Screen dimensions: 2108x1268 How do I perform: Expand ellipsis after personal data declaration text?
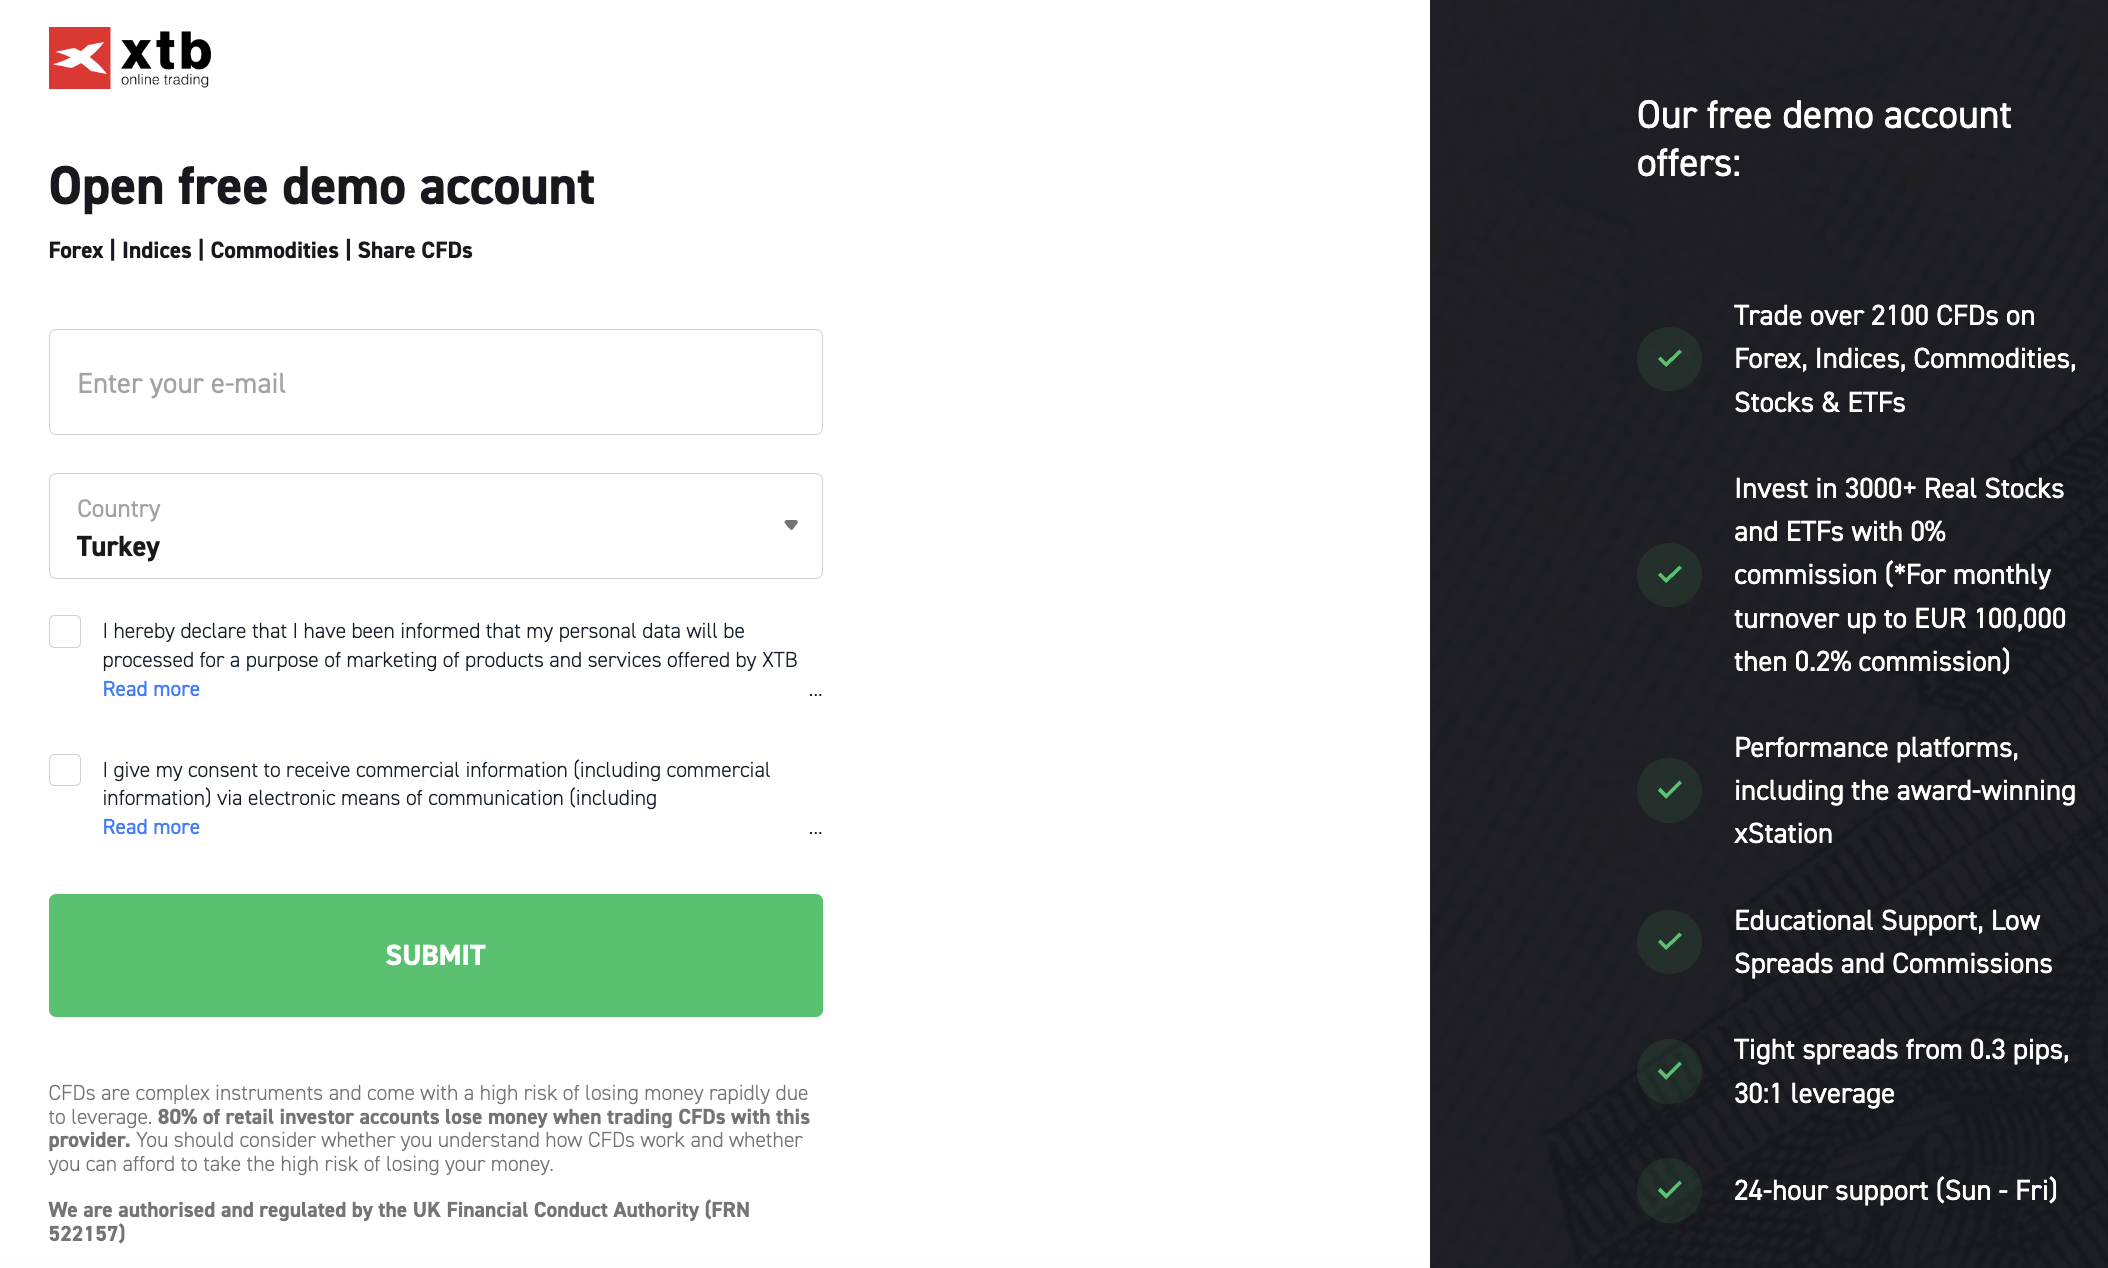point(815,692)
